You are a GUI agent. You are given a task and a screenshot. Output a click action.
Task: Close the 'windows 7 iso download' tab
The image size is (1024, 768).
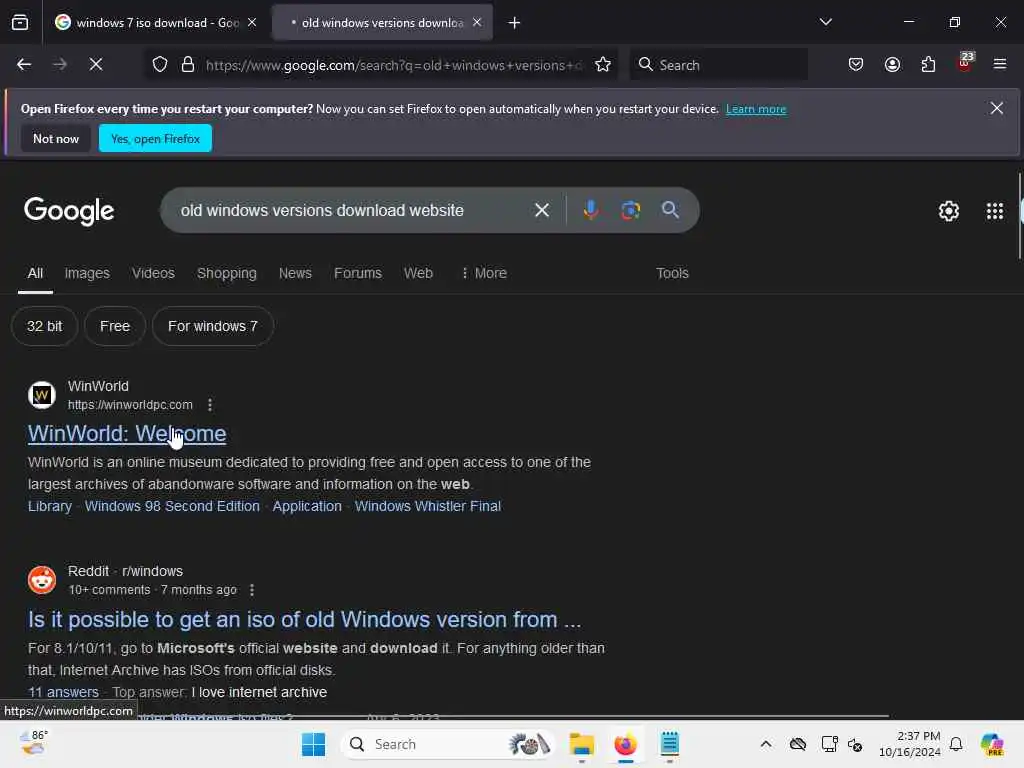[x=252, y=22]
